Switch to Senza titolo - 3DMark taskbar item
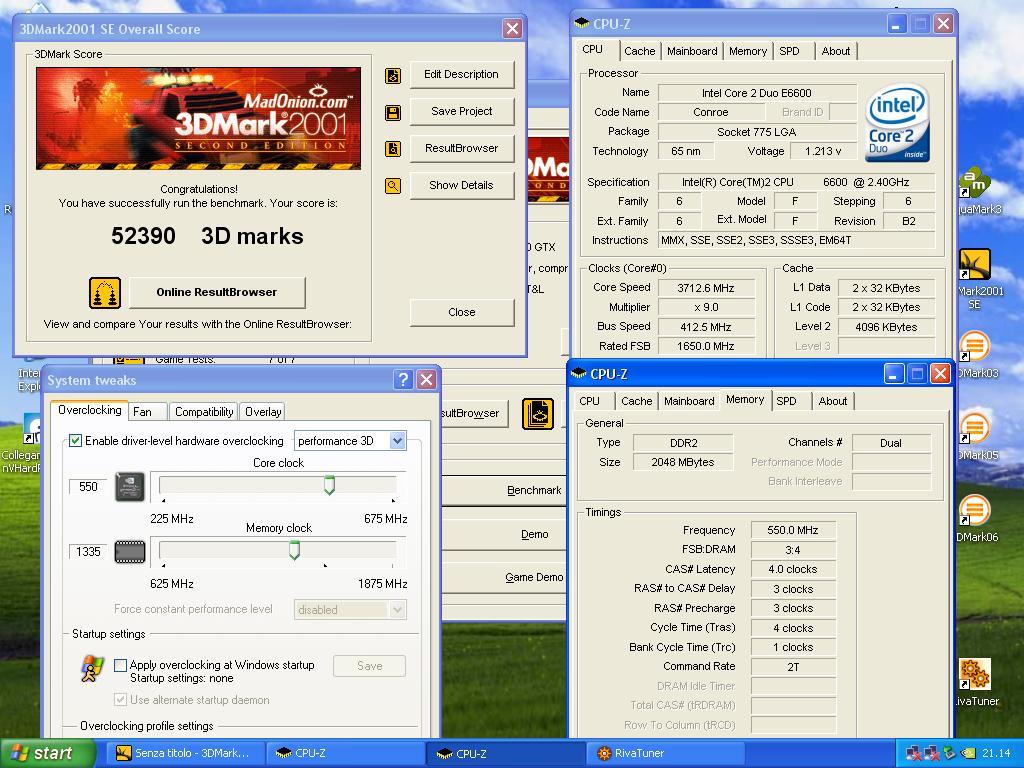The image size is (1024, 768). (187, 754)
